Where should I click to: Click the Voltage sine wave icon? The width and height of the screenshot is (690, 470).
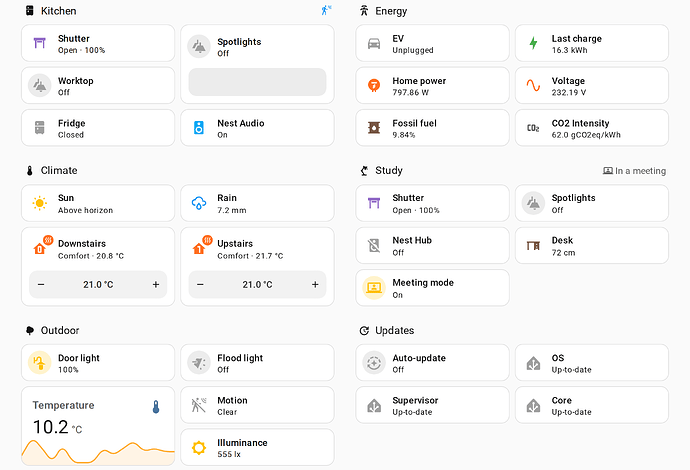(533, 85)
